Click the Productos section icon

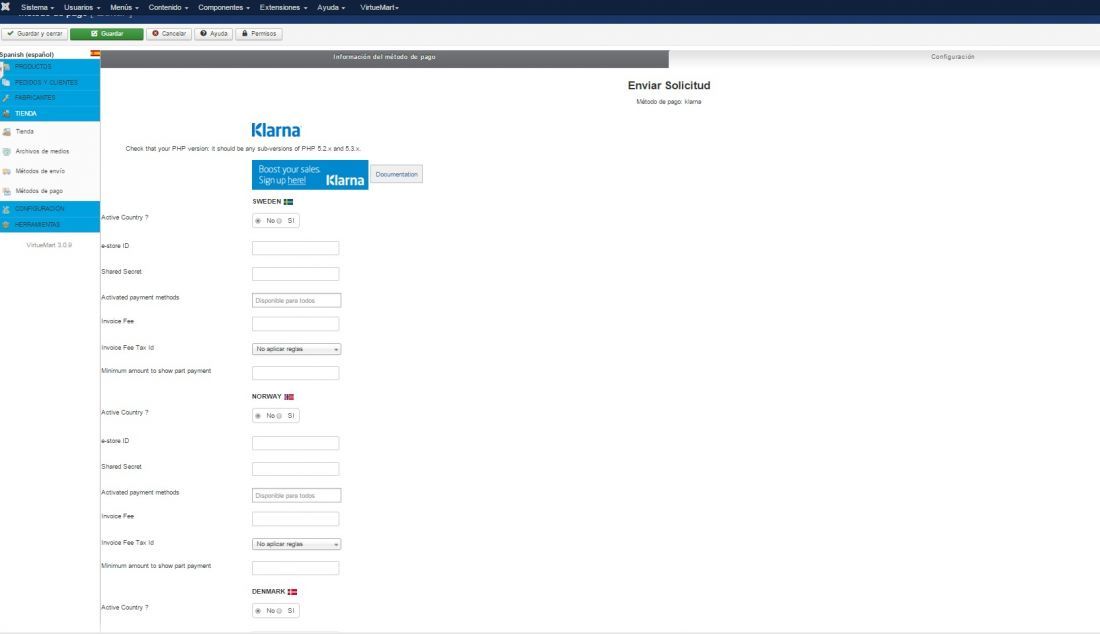(6, 67)
